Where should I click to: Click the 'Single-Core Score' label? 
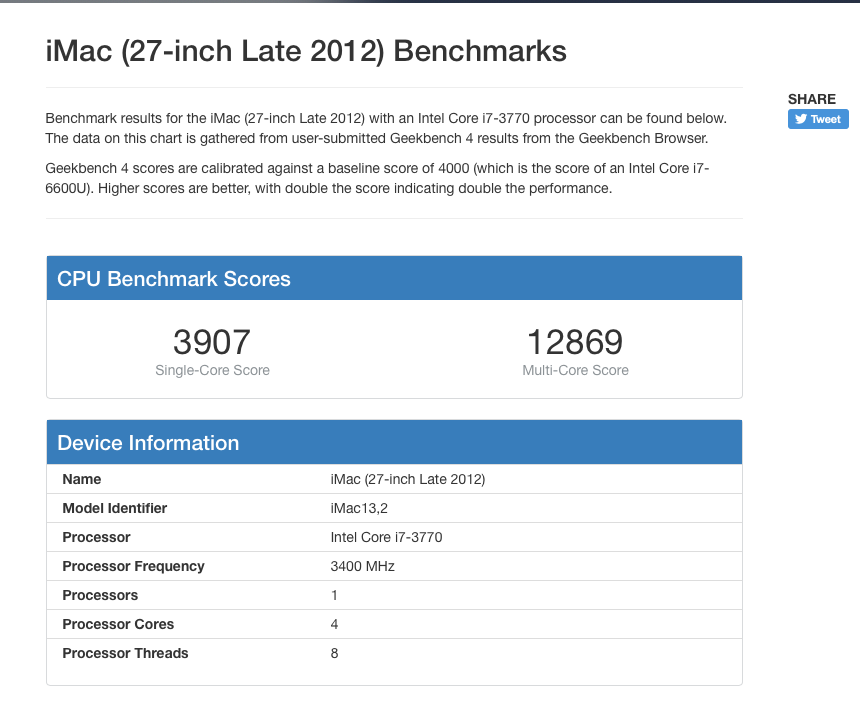tap(212, 370)
